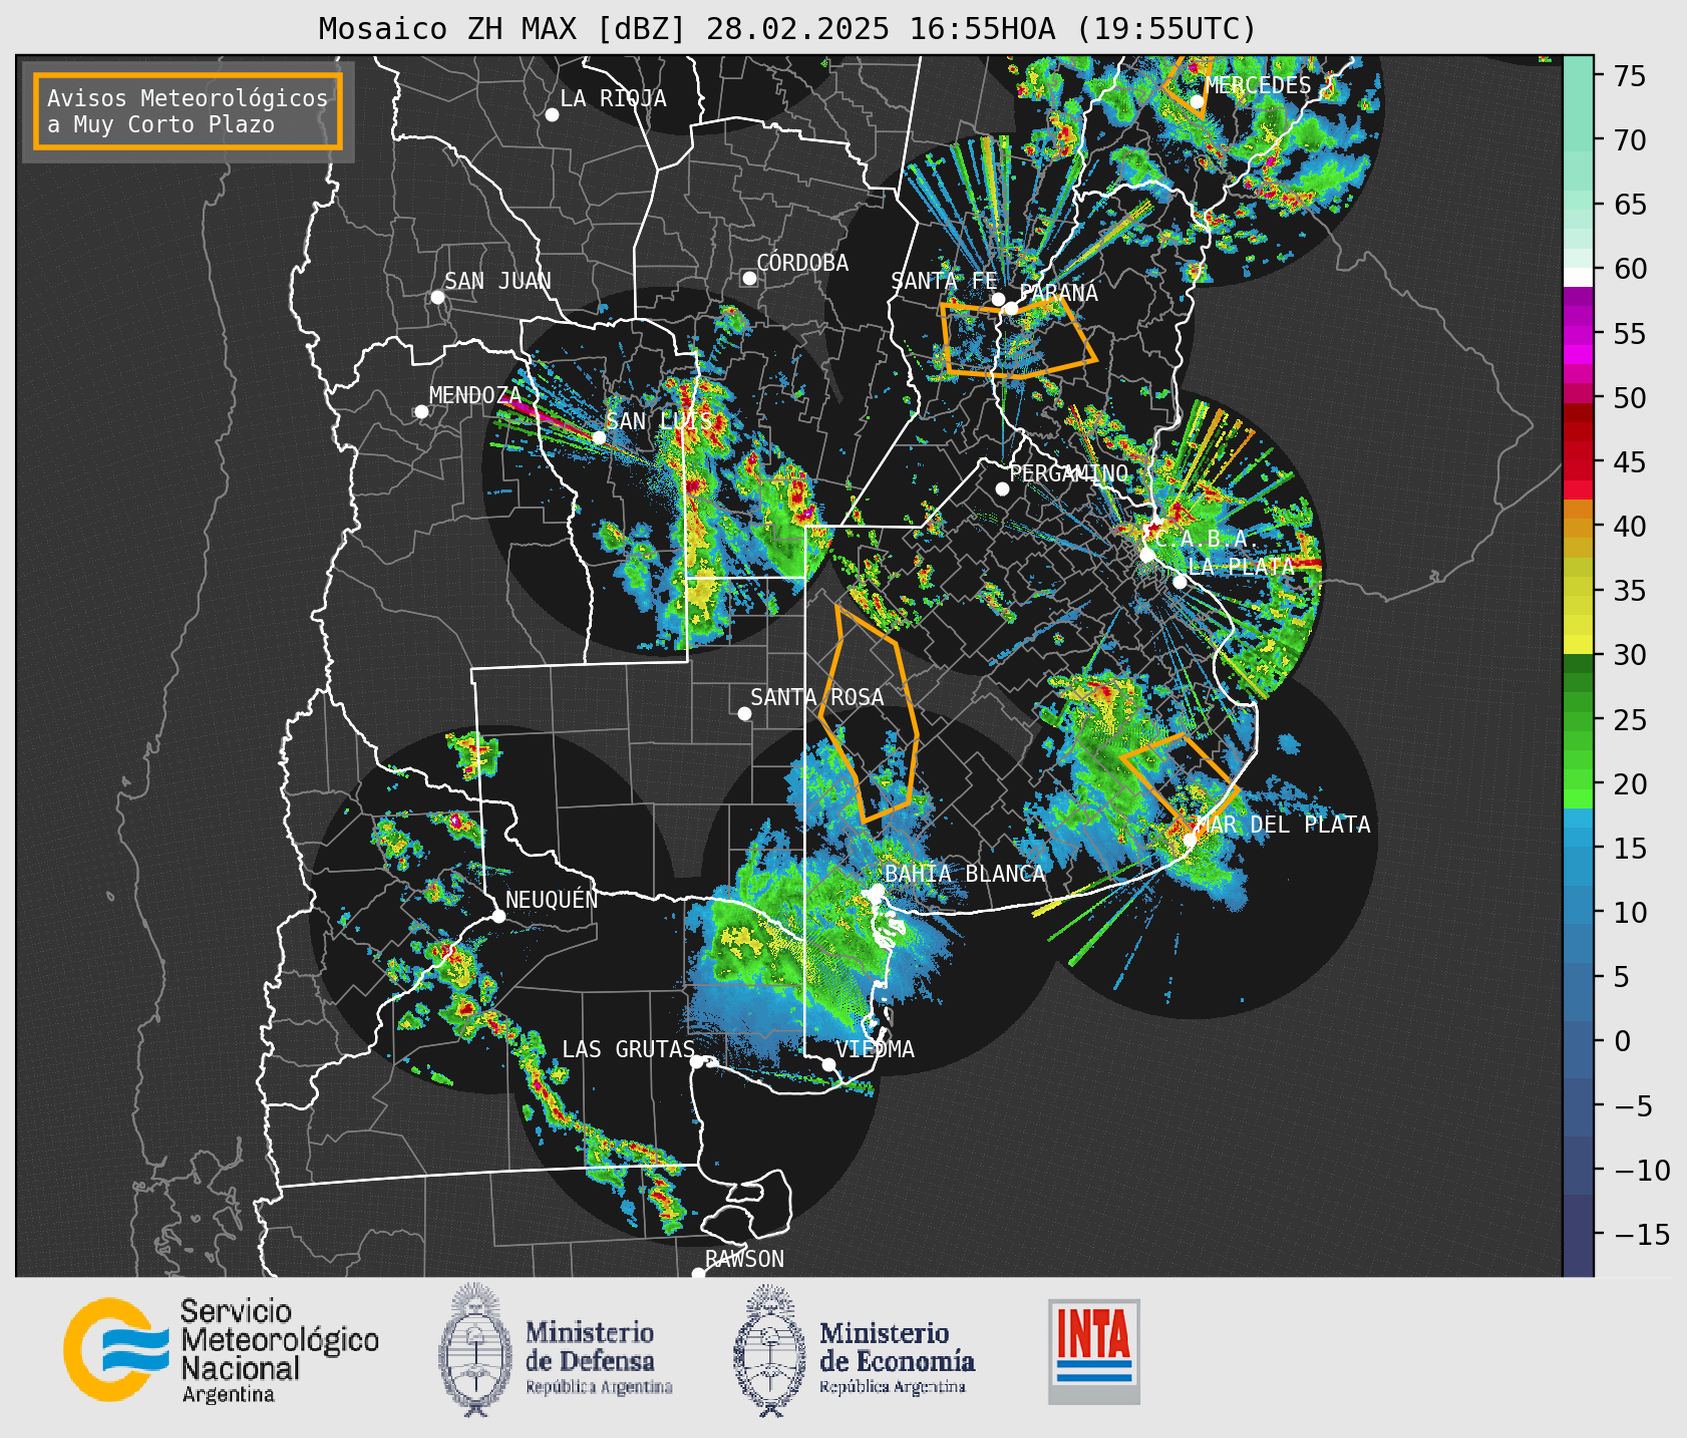Click the PERGAMINO city marker dot

click(x=1002, y=489)
